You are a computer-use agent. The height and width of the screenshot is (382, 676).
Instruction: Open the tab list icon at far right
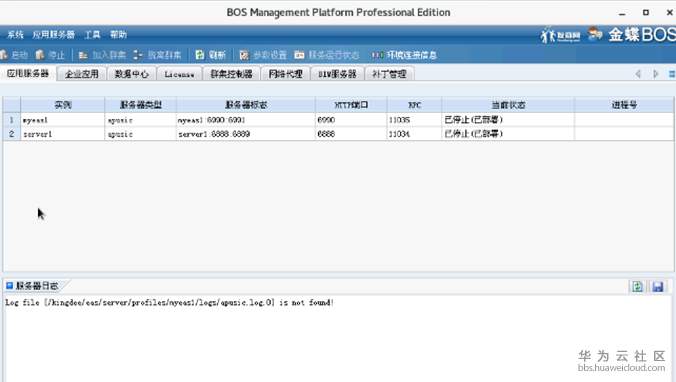(x=672, y=74)
